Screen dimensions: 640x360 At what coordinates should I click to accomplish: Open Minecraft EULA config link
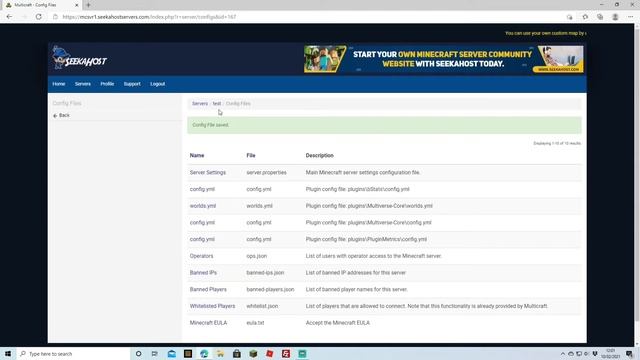click(209, 323)
